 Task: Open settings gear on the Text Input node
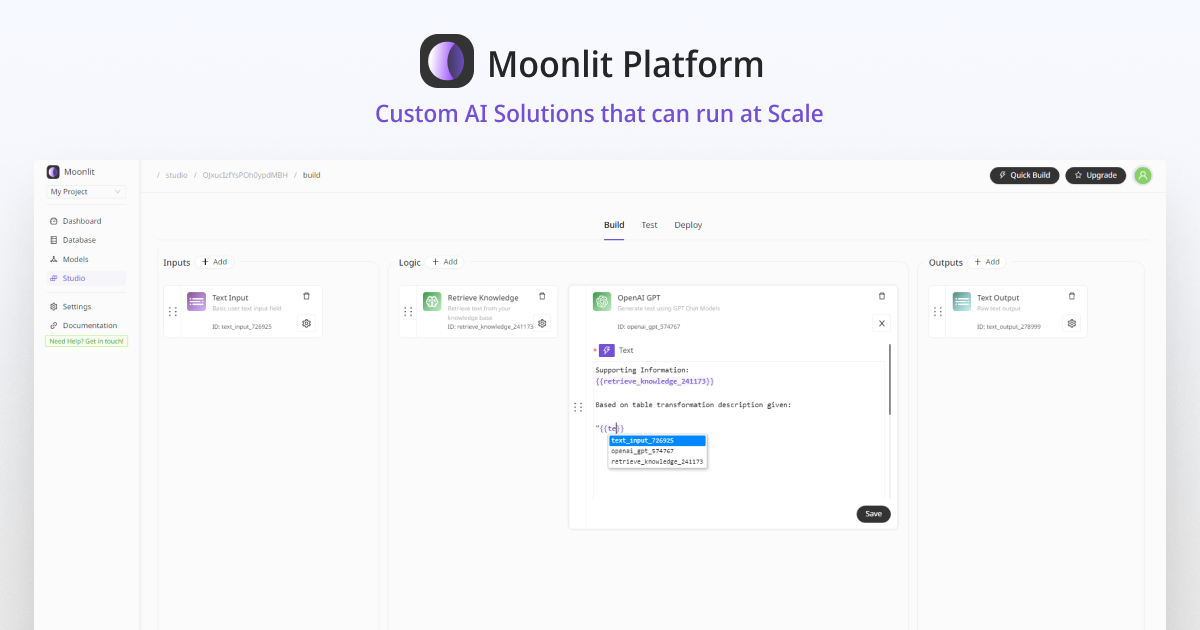[x=306, y=323]
